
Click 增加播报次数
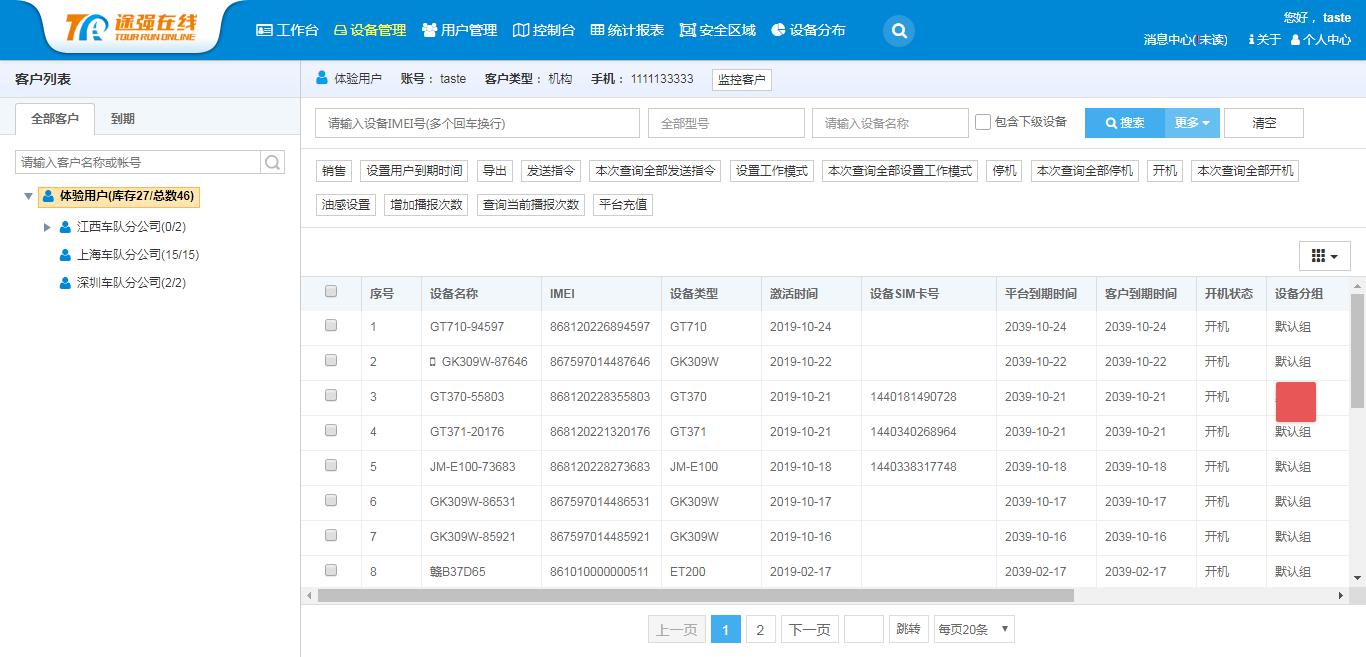(427, 205)
